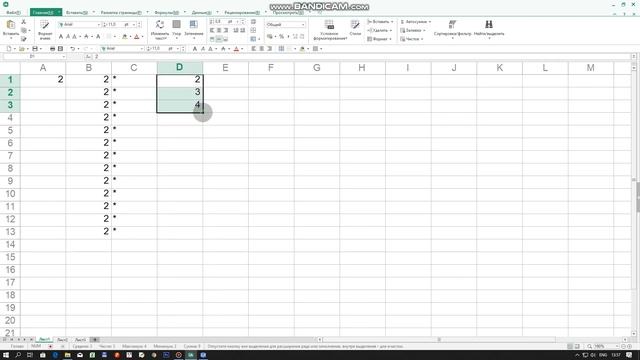Click the Print preview icon in quick toolbar
This screenshot has width=640, height=360.
pyautogui.click(x=60, y=49)
